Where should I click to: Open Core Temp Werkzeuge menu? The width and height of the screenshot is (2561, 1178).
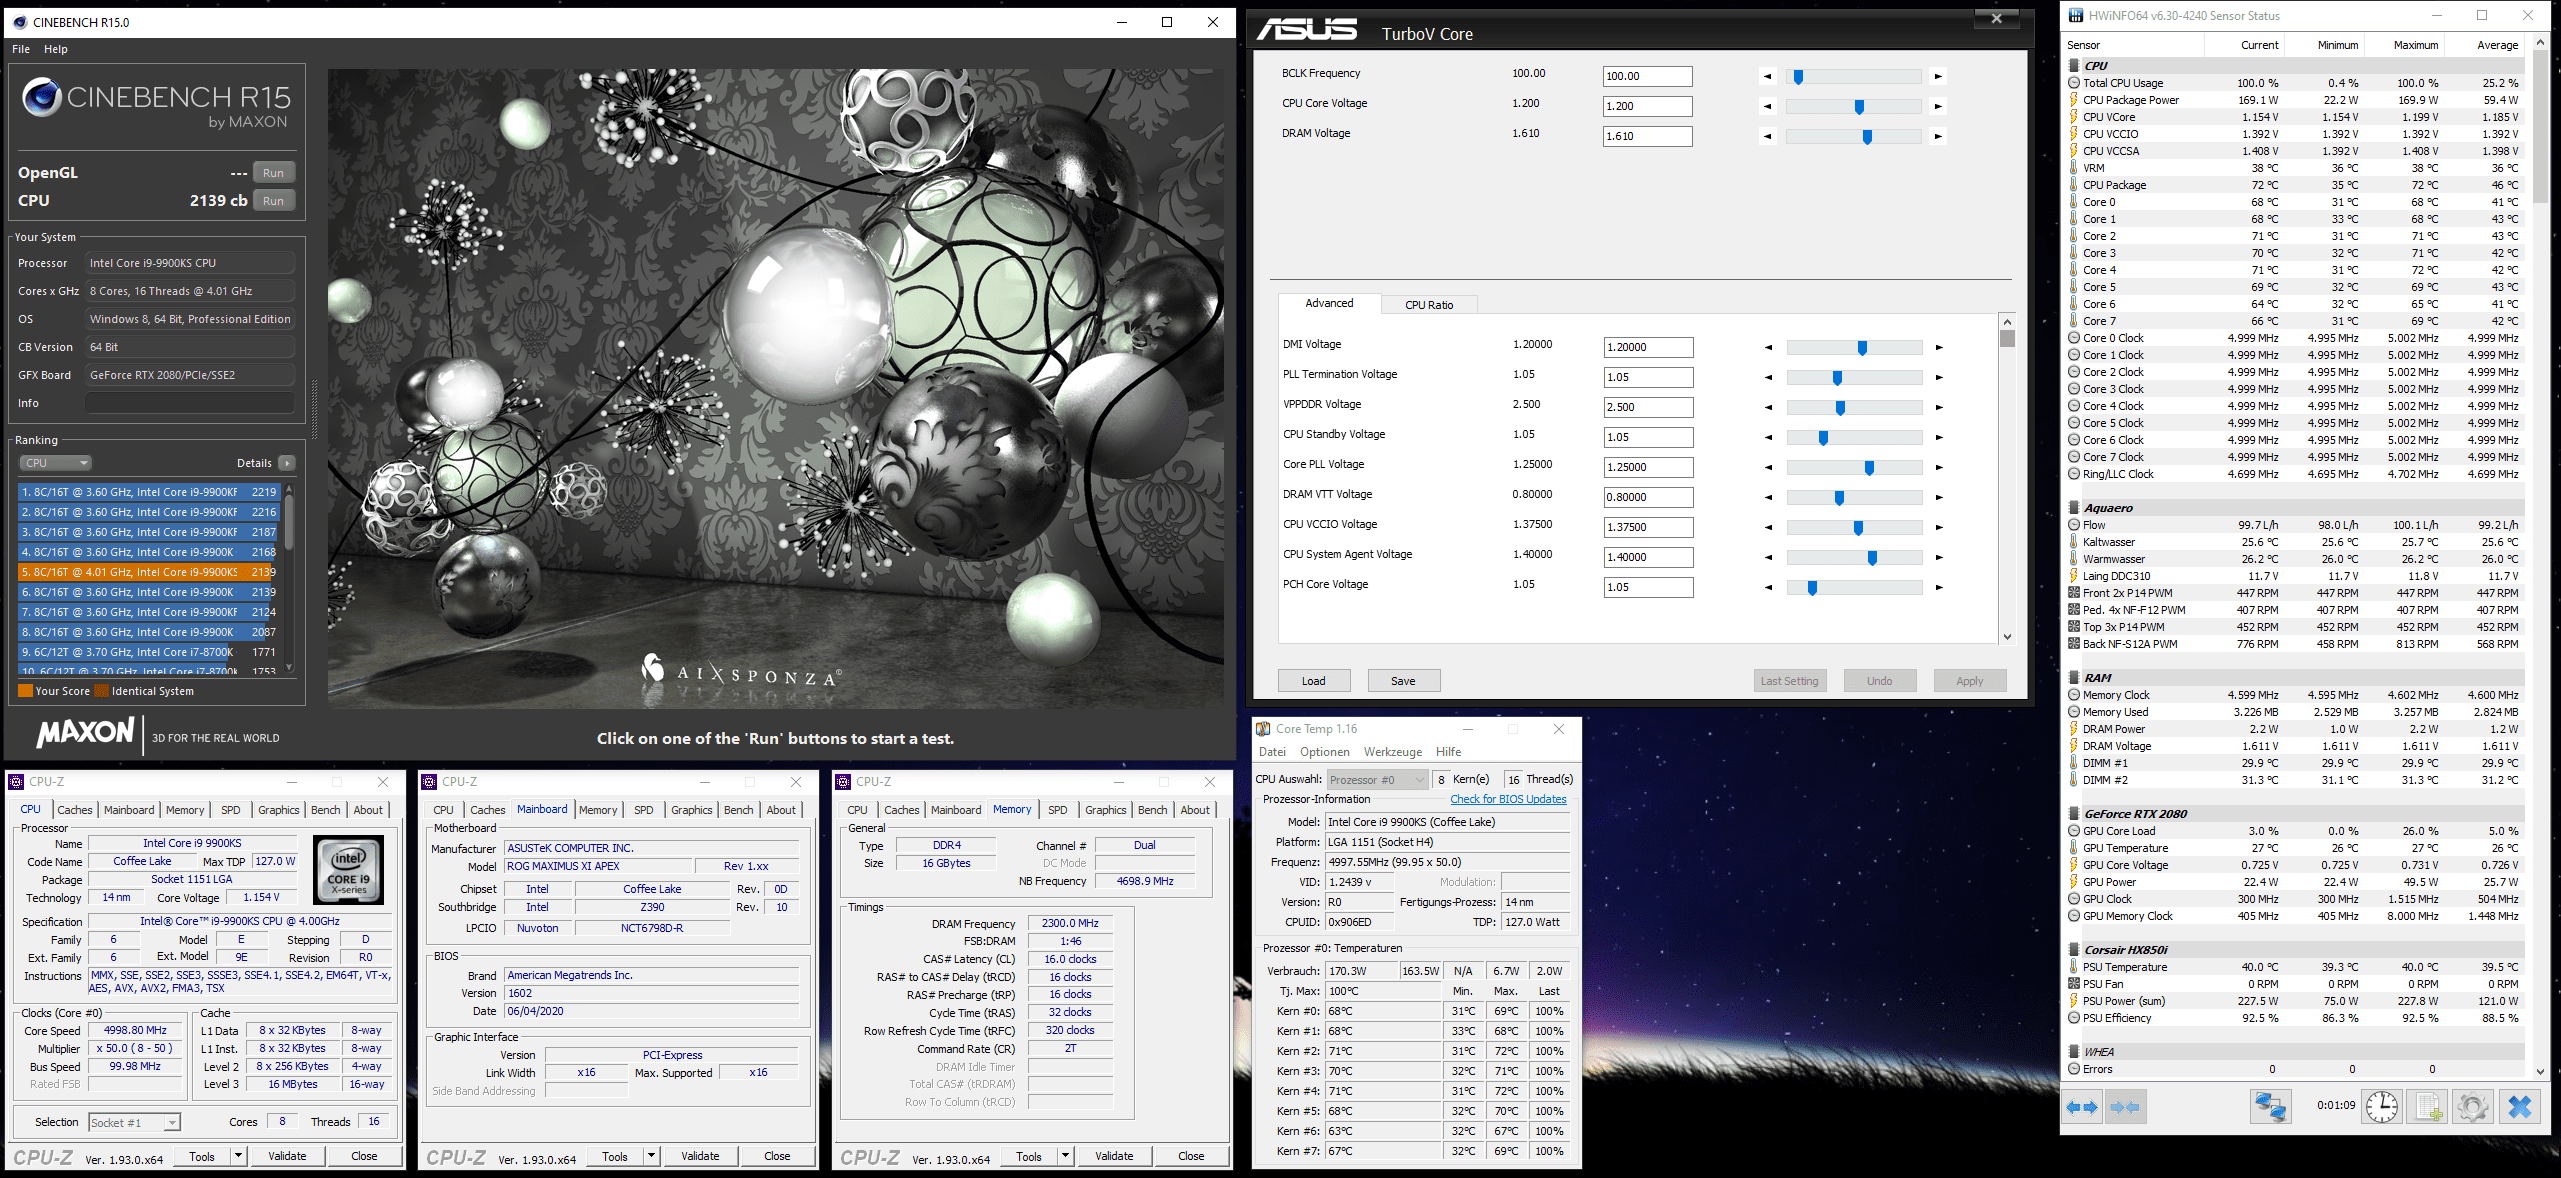pos(1392,752)
